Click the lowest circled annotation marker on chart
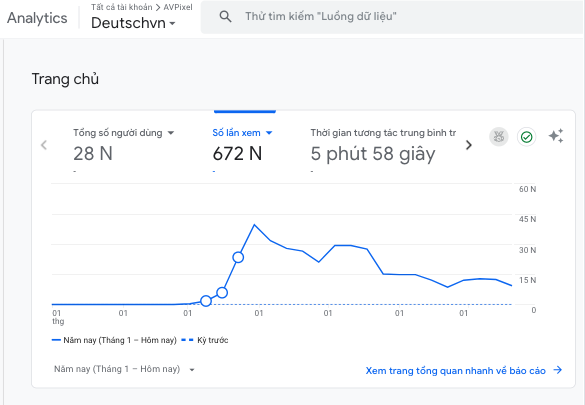Screen dimensions: 585x405 tap(206, 301)
